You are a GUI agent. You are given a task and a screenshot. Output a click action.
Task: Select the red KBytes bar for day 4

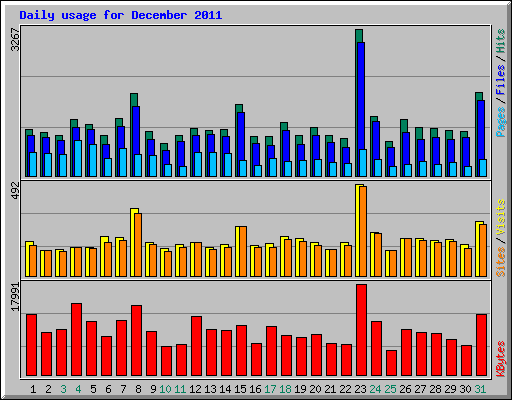[76, 340]
